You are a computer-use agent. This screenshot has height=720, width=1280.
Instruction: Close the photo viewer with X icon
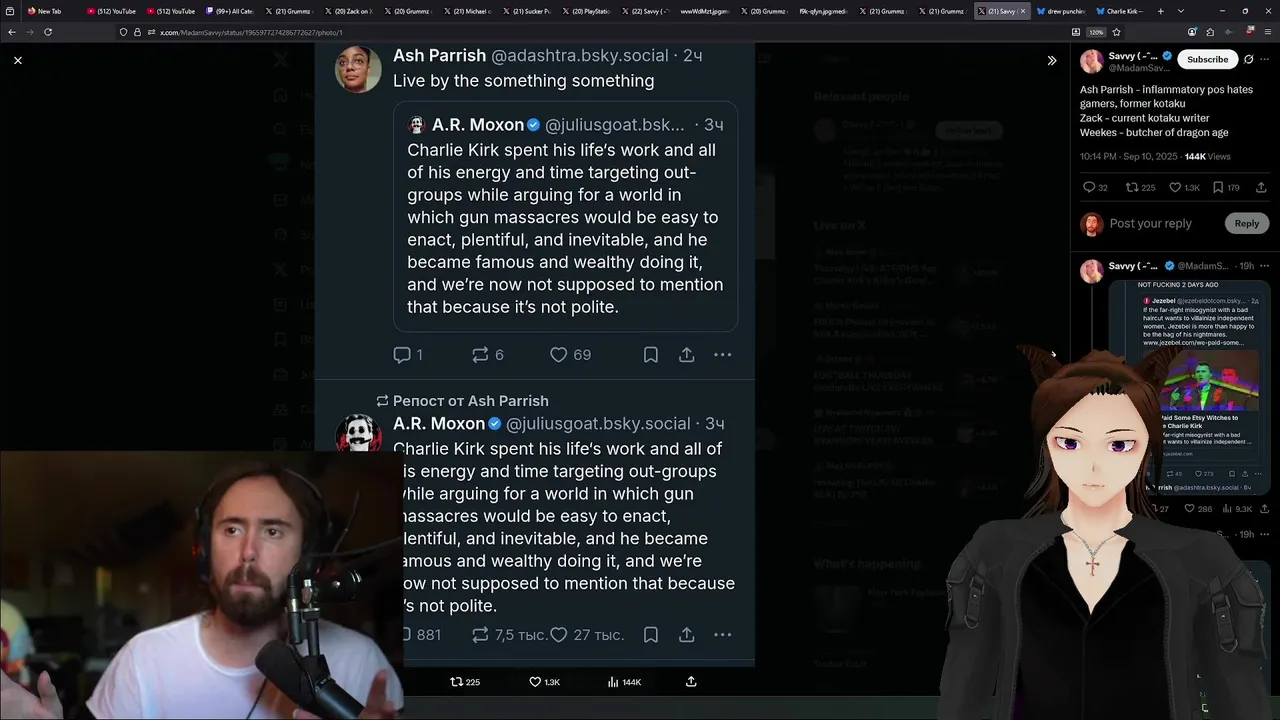[18, 61]
